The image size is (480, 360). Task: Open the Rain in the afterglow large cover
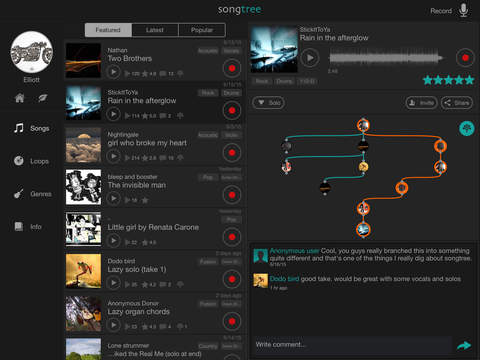pyautogui.click(x=274, y=49)
